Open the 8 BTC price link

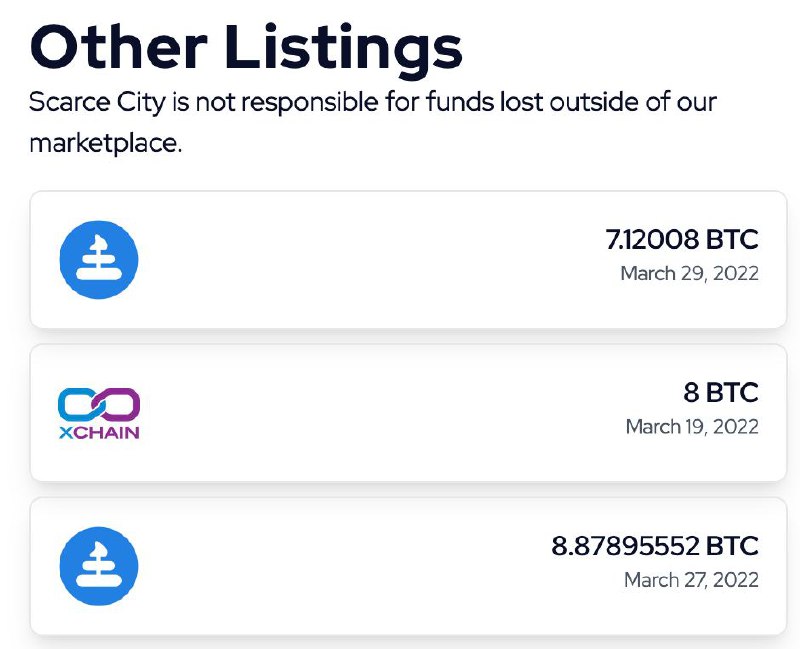pyautogui.click(x=720, y=392)
